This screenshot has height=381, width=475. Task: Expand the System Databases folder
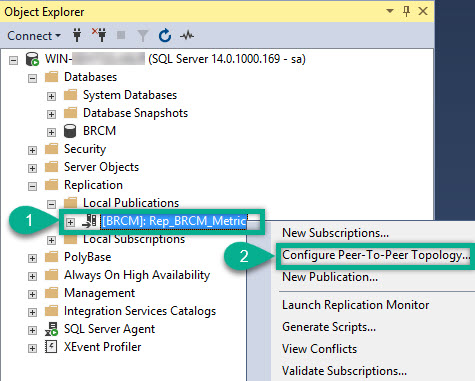(51, 96)
